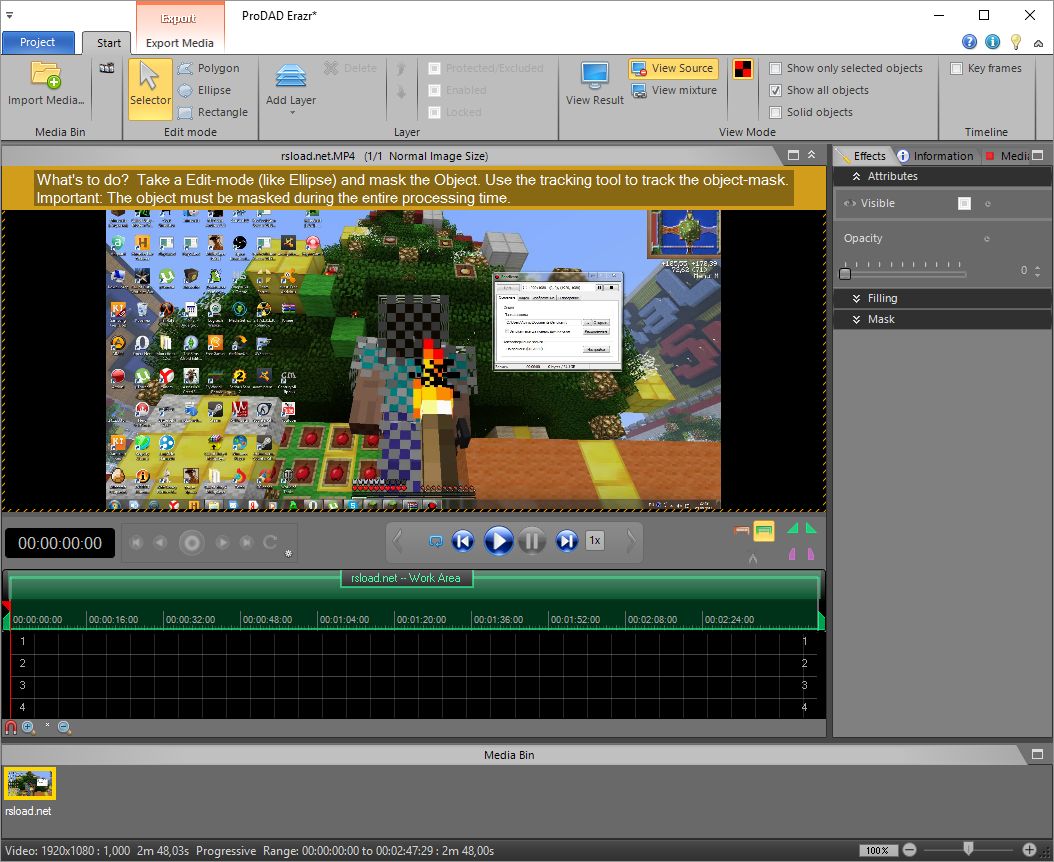Click the red-black checkerboard view icon

[743, 69]
